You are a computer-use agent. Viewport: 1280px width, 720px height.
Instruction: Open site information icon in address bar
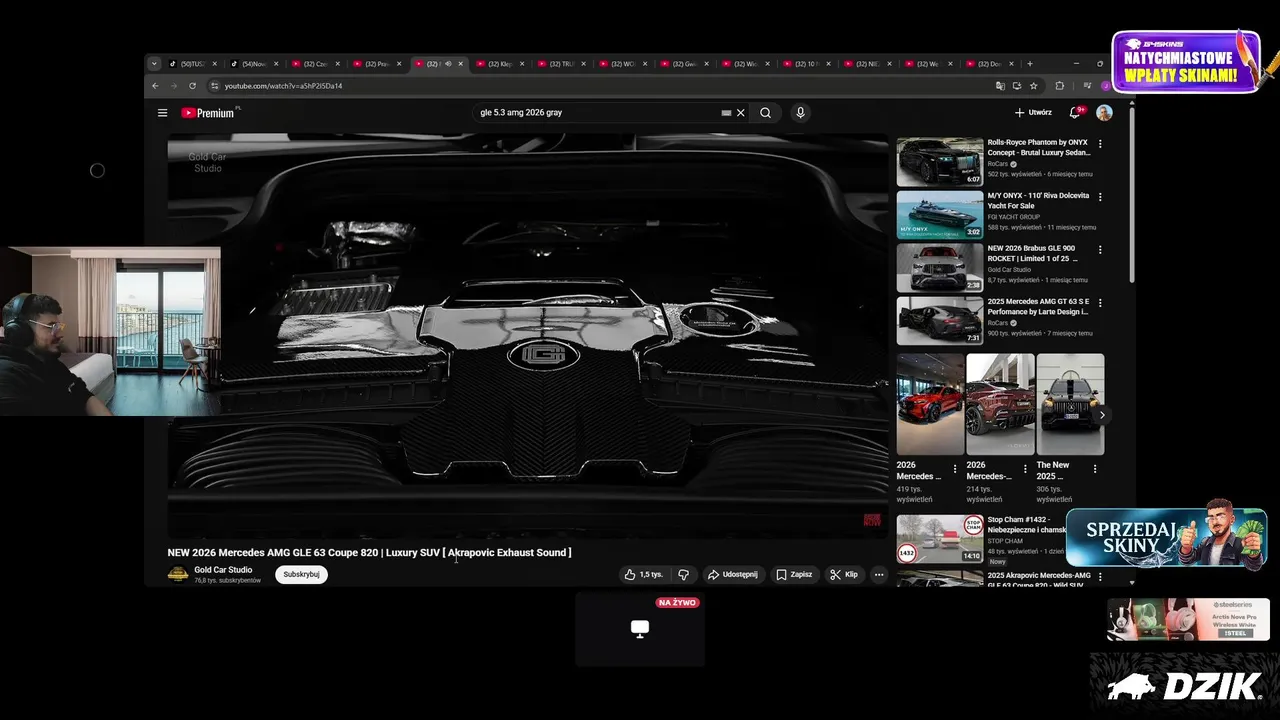pos(214,86)
